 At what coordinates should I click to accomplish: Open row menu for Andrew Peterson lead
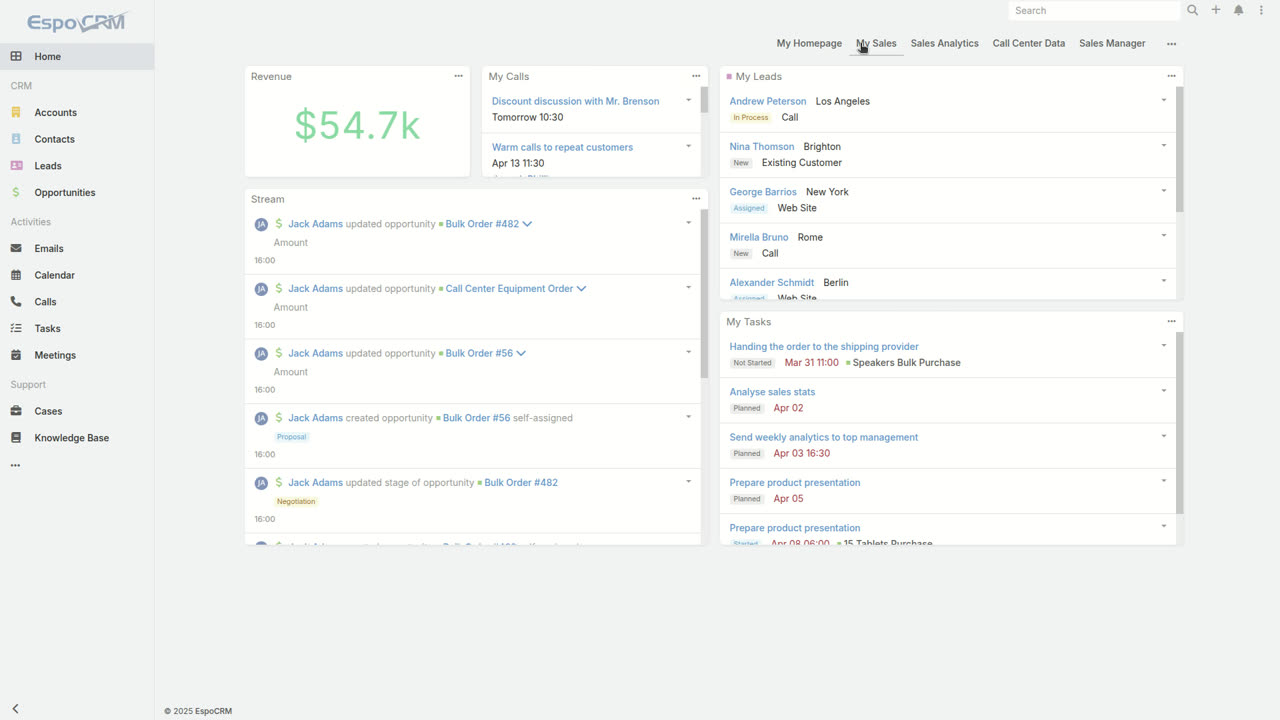tap(1163, 100)
